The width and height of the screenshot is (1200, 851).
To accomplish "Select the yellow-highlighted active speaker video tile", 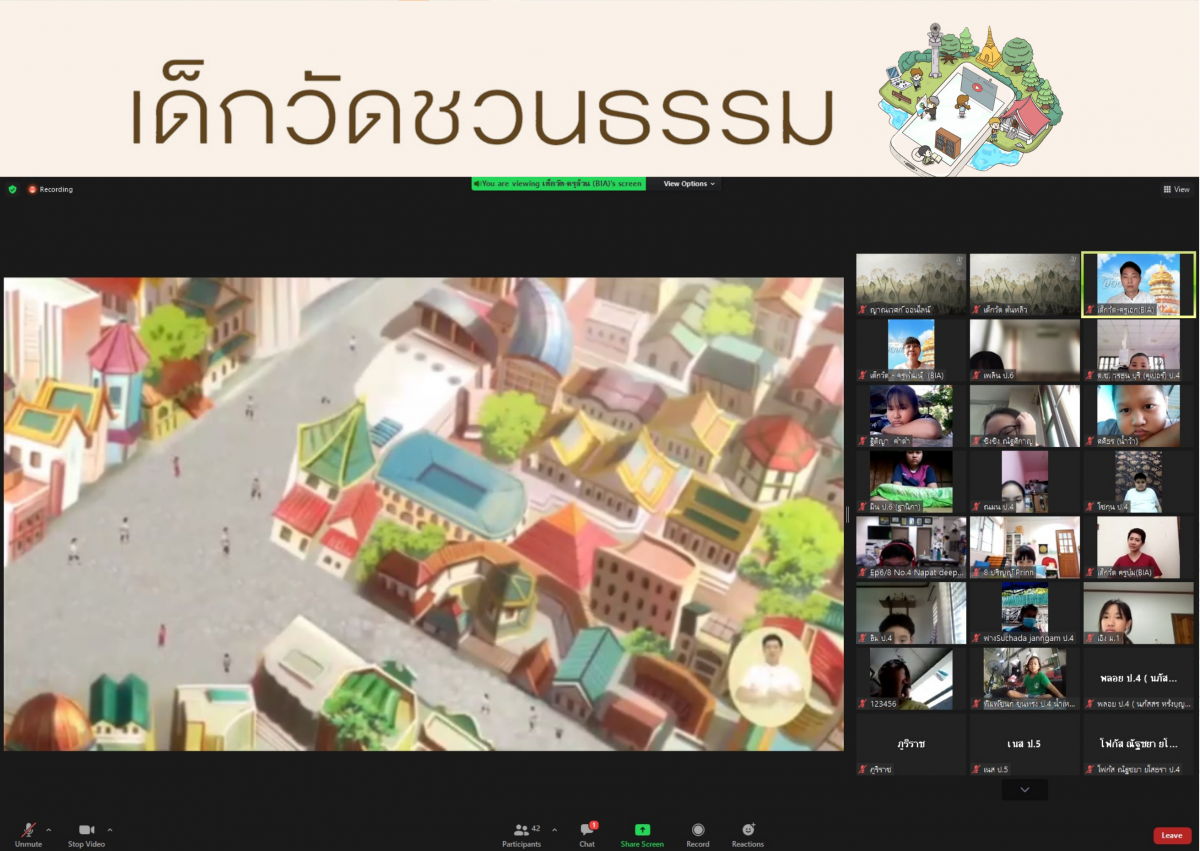I will (1138, 285).
